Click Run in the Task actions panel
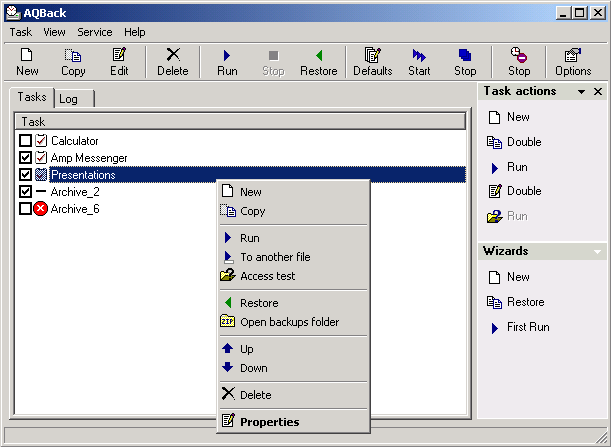611x447 pixels. [508, 167]
